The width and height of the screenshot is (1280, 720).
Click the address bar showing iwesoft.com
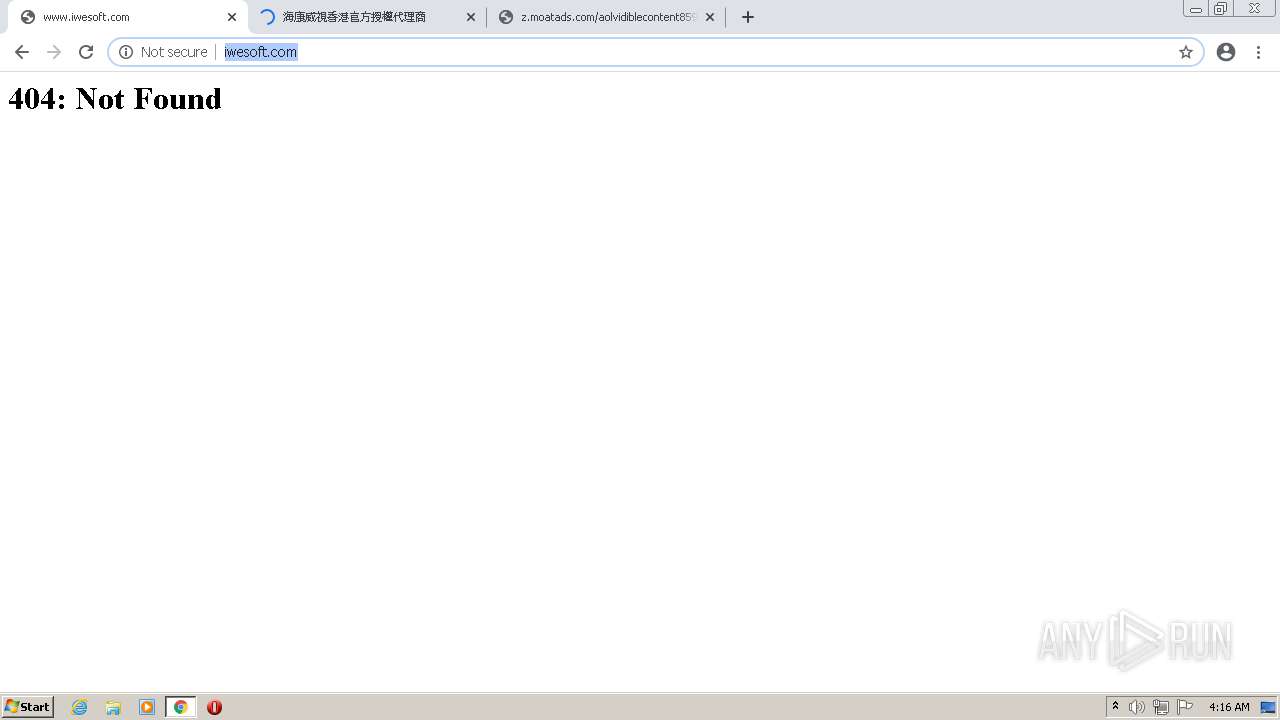tap(655, 52)
